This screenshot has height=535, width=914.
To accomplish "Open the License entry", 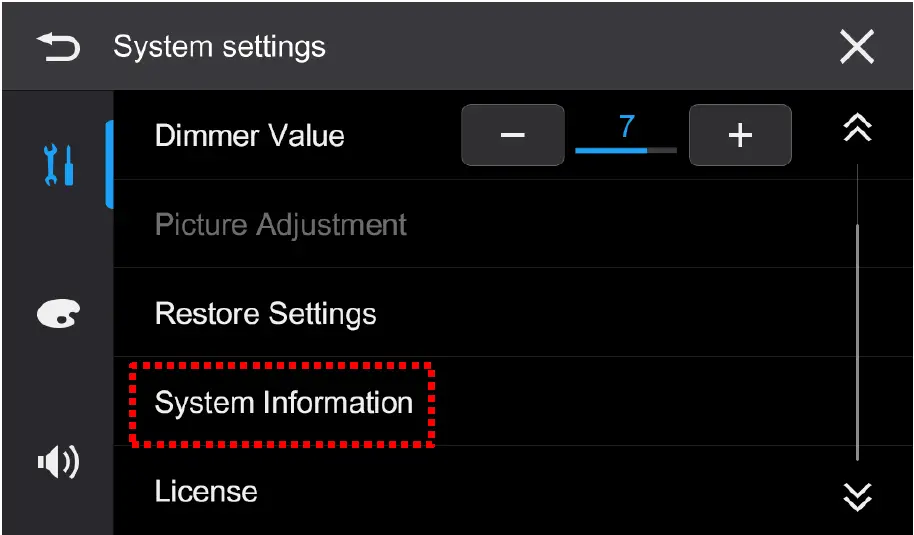I will click(206, 491).
